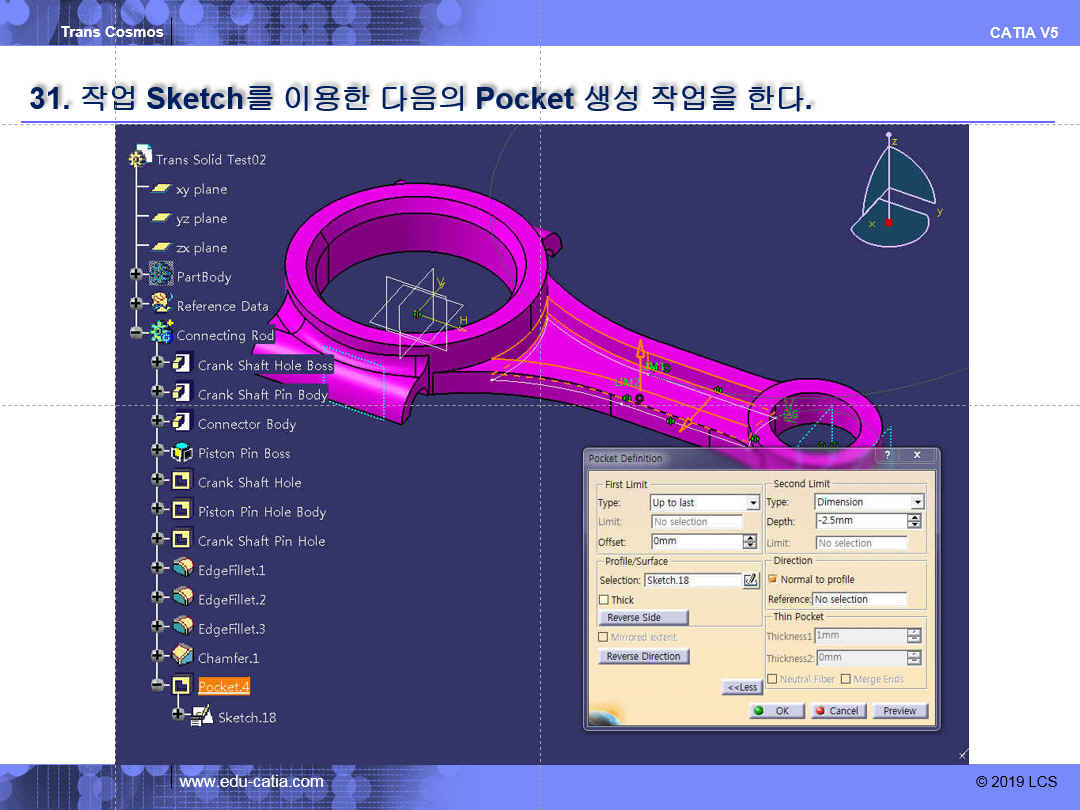The width and height of the screenshot is (1080, 810).
Task: Click the sketch edit icon beside Selection field
Action: click(x=751, y=580)
